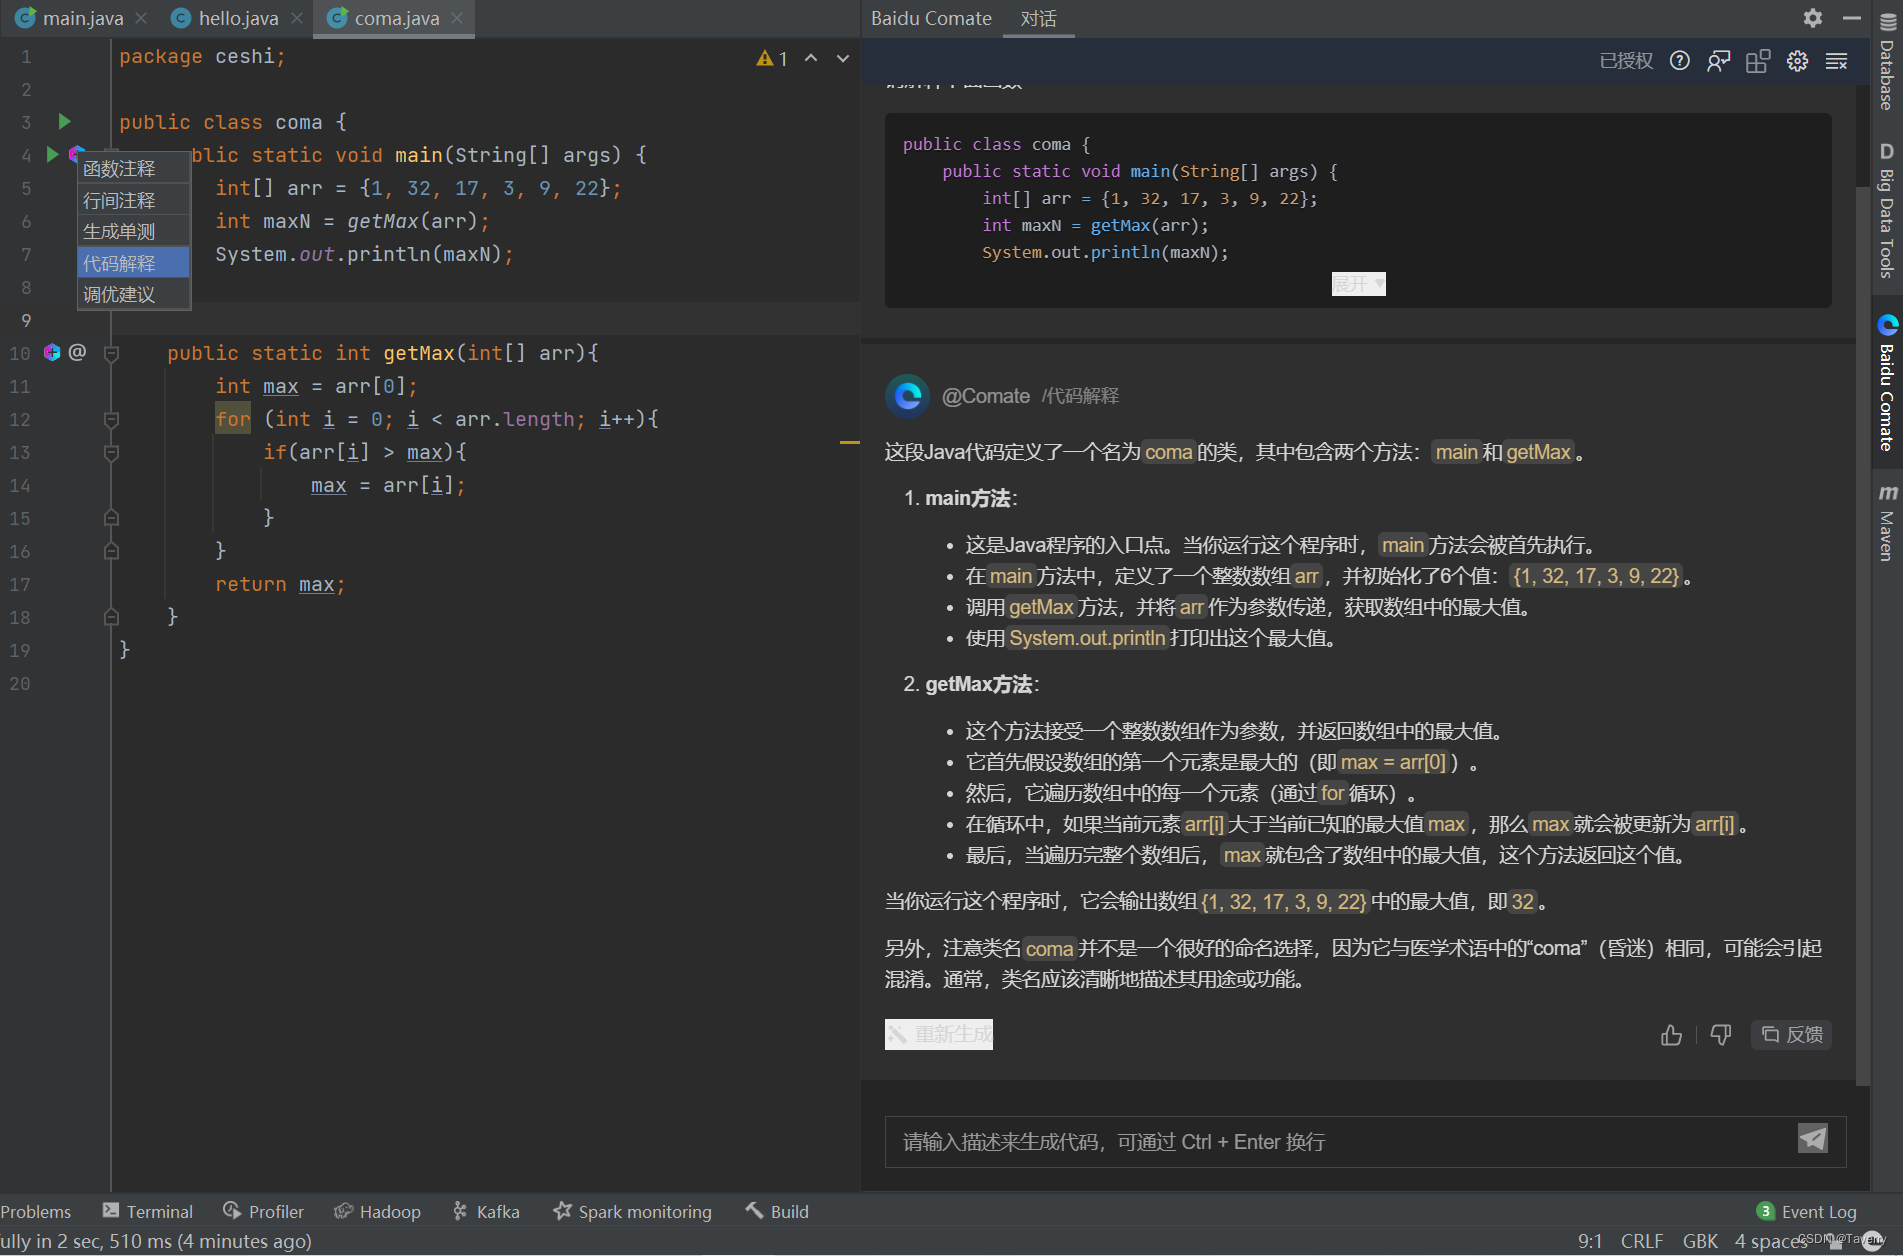Viewport: 1903px width, 1256px height.
Task: Open Comate help question-mark icon
Action: click(x=1680, y=61)
